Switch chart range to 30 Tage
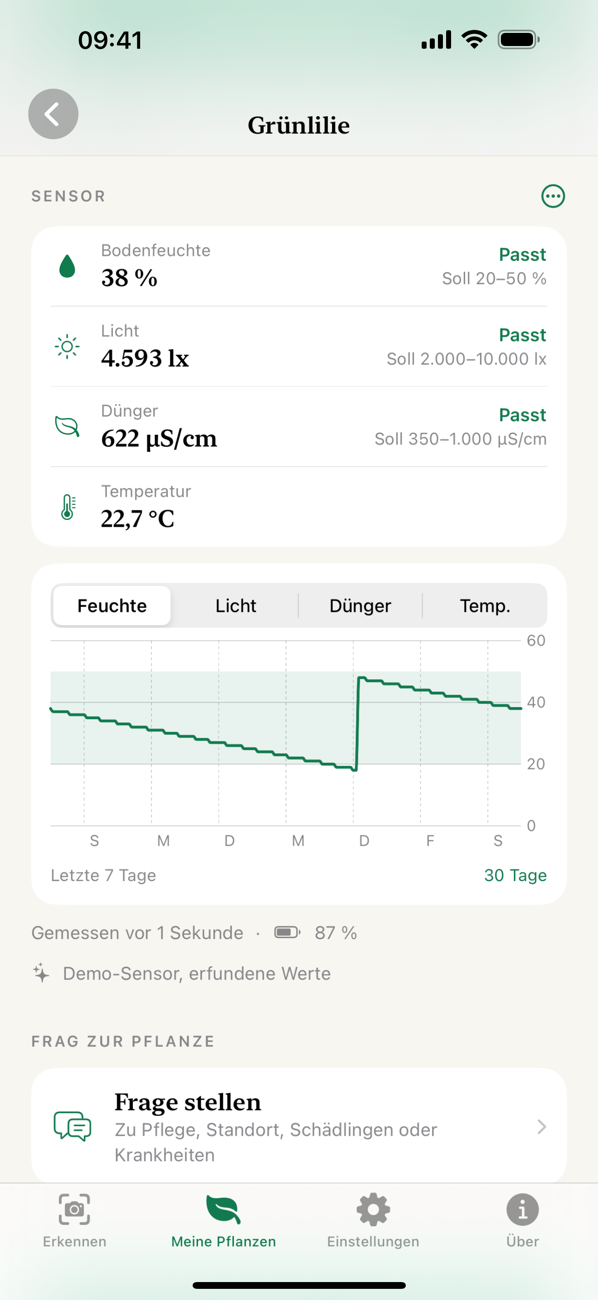 [x=515, y=875]
